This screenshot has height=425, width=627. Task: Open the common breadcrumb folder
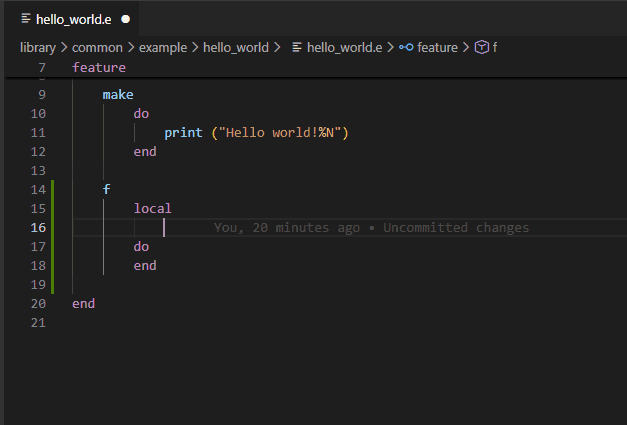(97, 48)
